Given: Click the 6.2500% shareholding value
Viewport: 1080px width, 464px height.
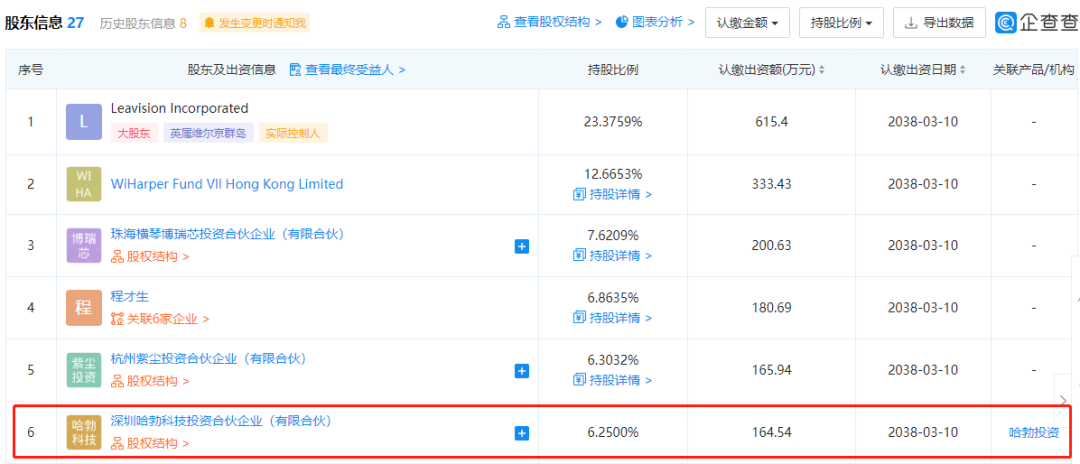Looking at the screenshot, I should click(x=612, y=433).
